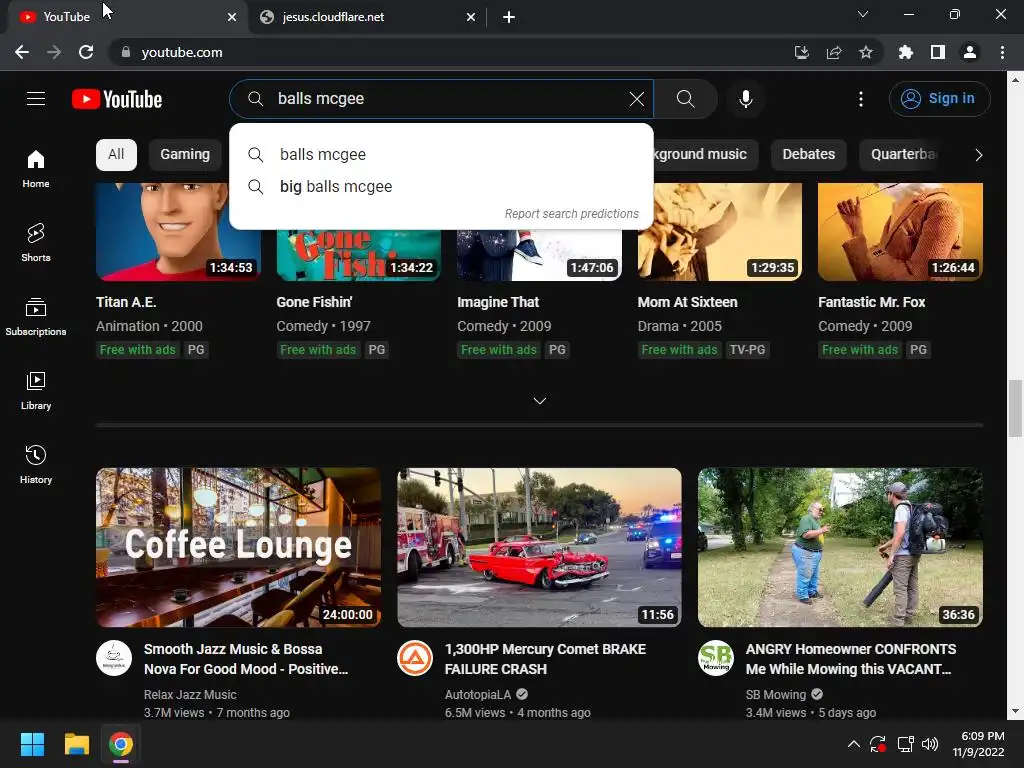Open Subscriptions in the sidebar
Screen dimensions: 1024x768
click(36, 316)
